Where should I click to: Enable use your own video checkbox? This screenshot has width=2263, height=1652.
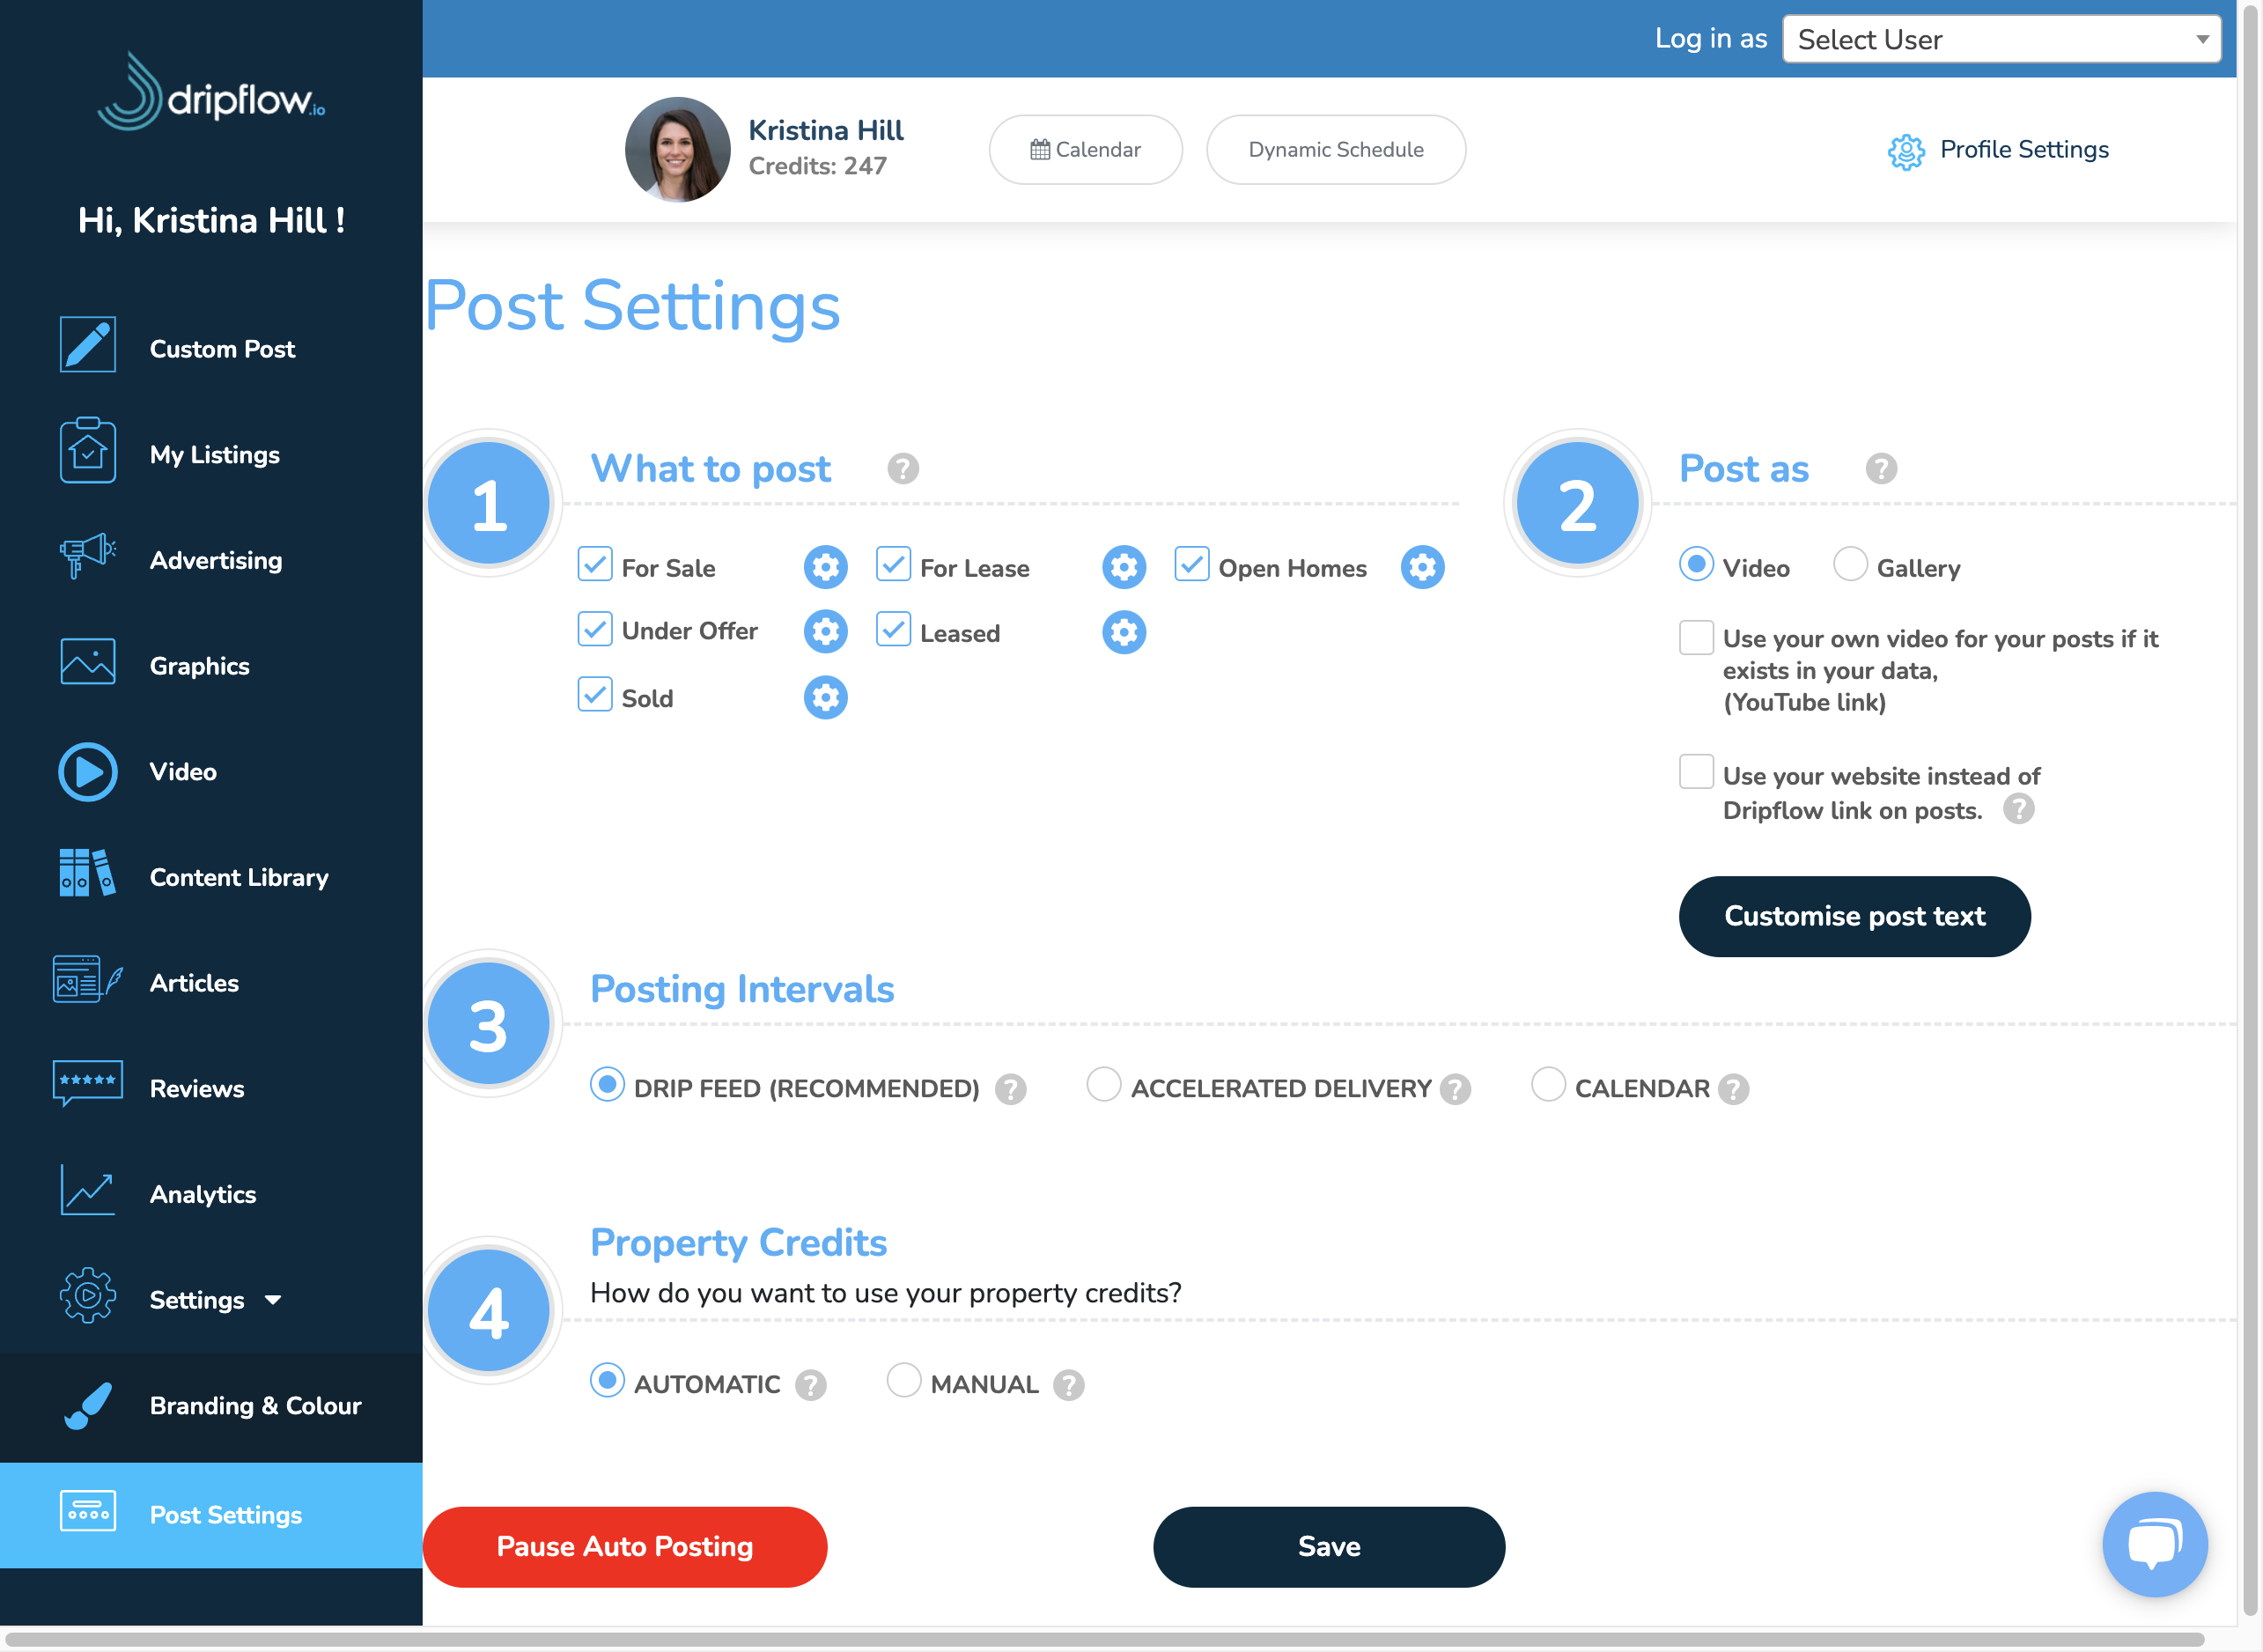click(1696, 638)
